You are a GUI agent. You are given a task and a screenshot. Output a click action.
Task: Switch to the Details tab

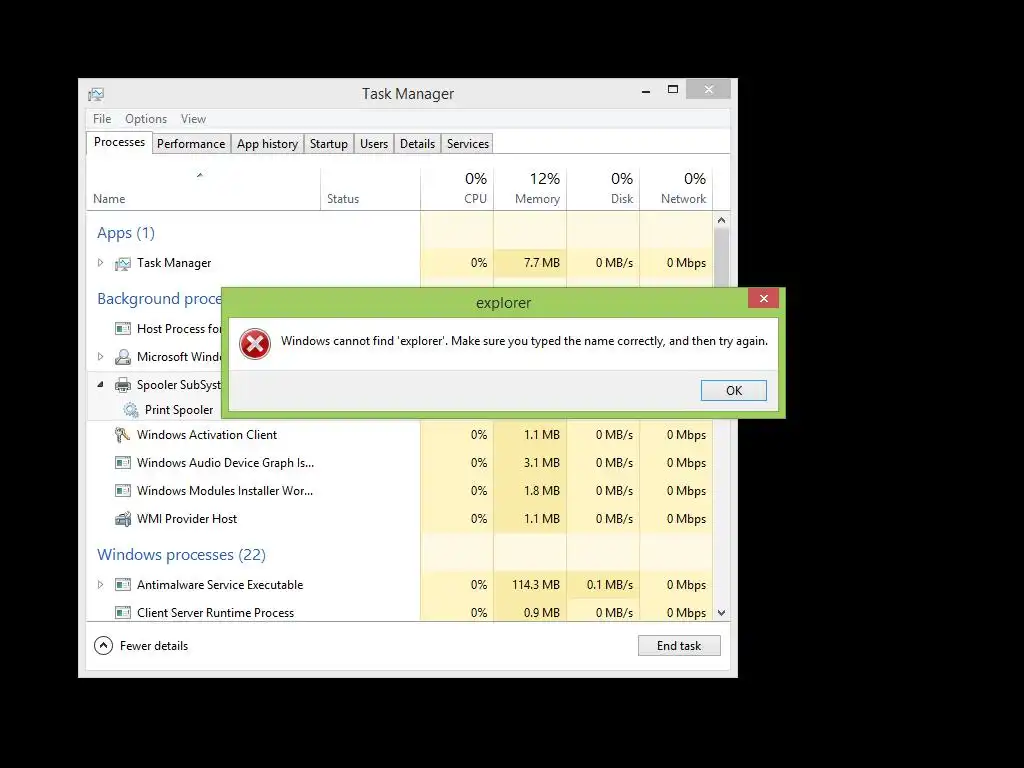(x=417, y=144)
